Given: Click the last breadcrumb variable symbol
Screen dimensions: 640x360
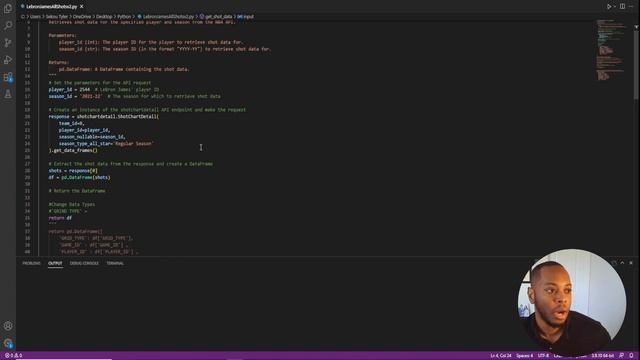Looking at the screenshot, I should click(x=245, y=17).
